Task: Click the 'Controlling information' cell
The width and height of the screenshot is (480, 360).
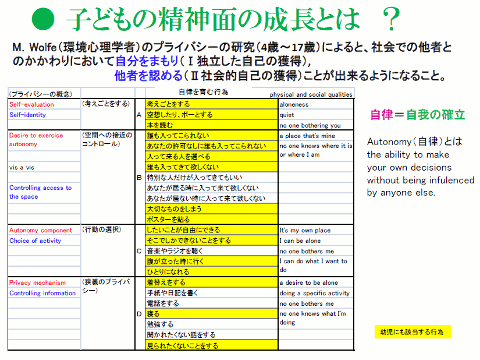Action: (x=44, y=293)
